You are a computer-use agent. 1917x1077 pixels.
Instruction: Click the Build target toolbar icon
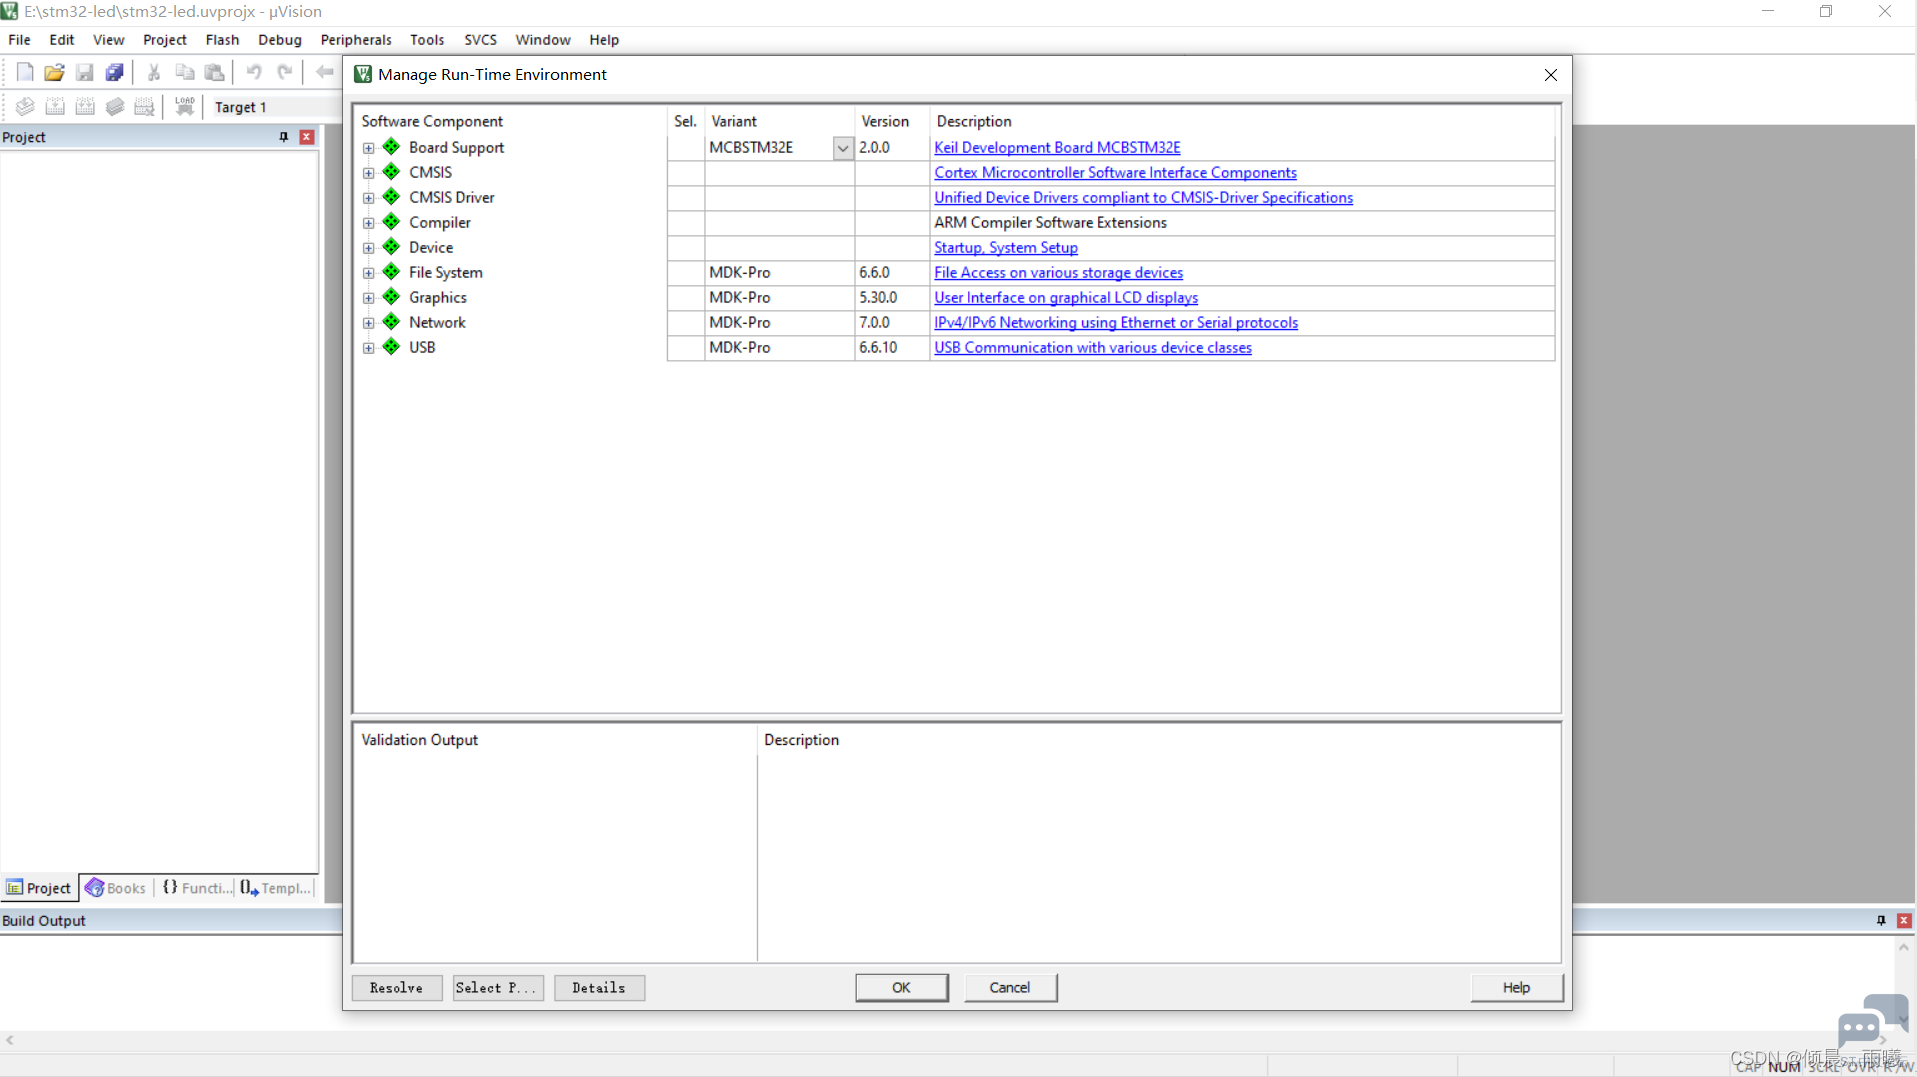point(55,106)
